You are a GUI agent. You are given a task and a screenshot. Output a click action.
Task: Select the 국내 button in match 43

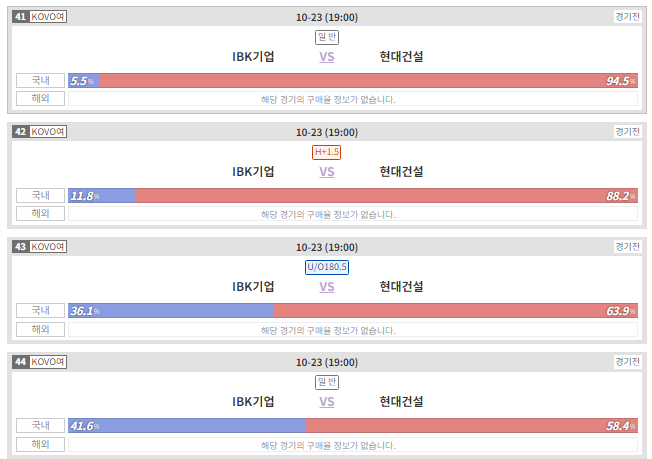click(40, 311)
